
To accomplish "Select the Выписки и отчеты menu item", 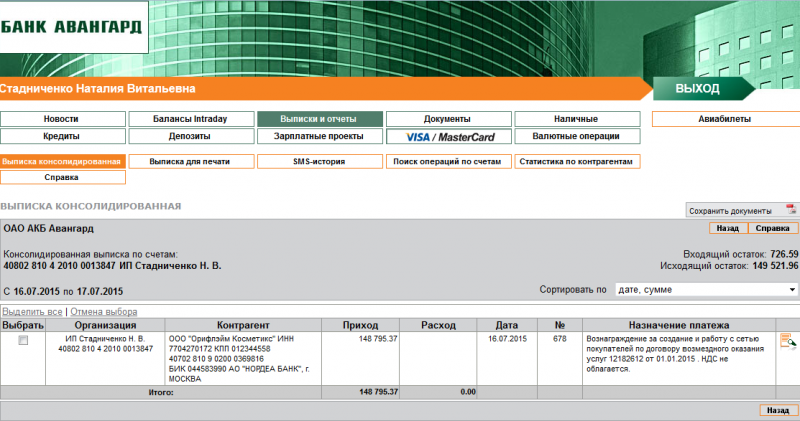I will (320, 119).
